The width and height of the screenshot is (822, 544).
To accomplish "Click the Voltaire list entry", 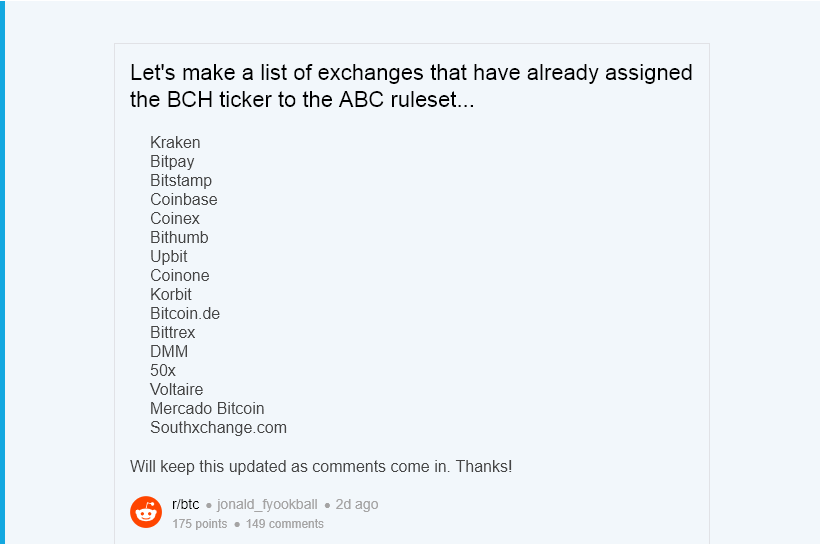I will coord(176,390).
